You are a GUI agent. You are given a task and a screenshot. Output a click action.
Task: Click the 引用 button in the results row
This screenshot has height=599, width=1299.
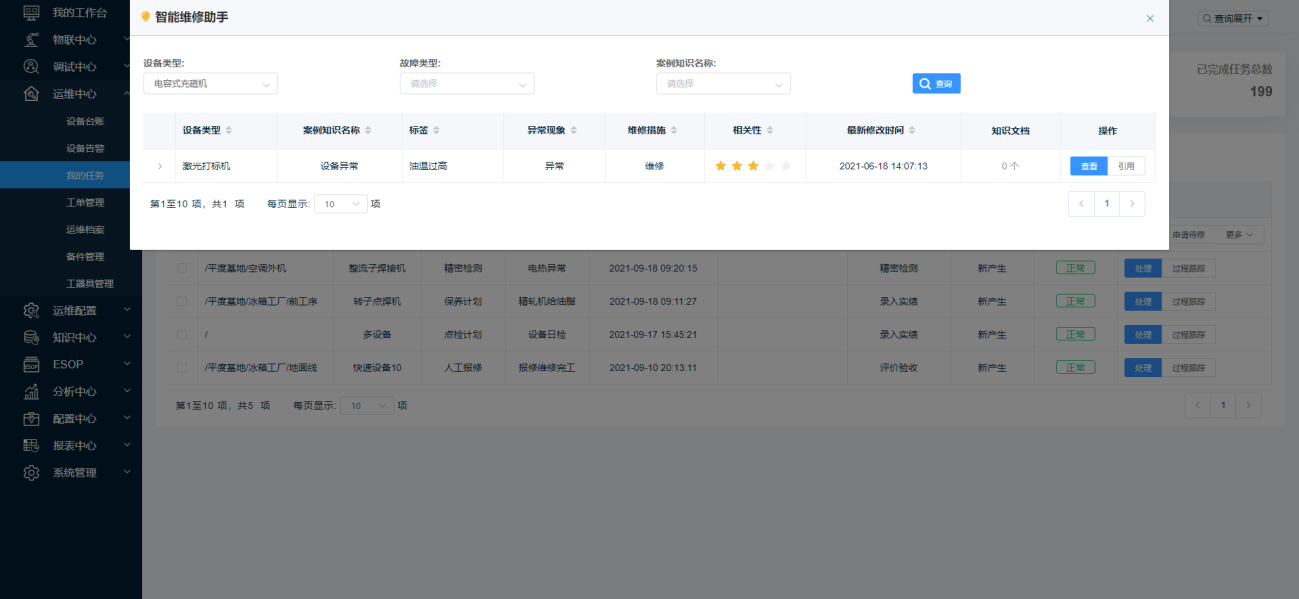tap(1126, 166)
